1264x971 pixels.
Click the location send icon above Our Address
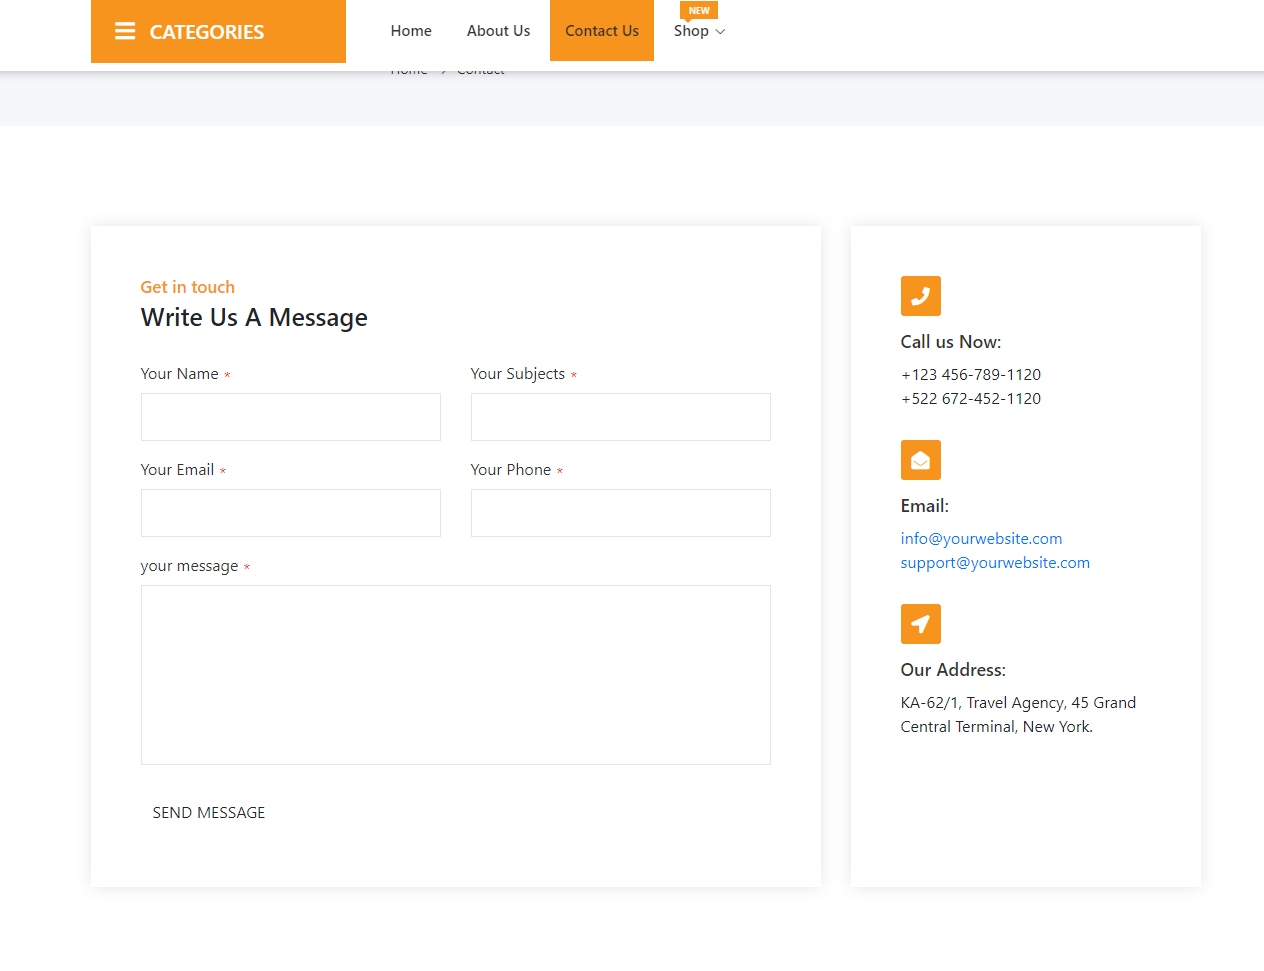tap(920, 623)
